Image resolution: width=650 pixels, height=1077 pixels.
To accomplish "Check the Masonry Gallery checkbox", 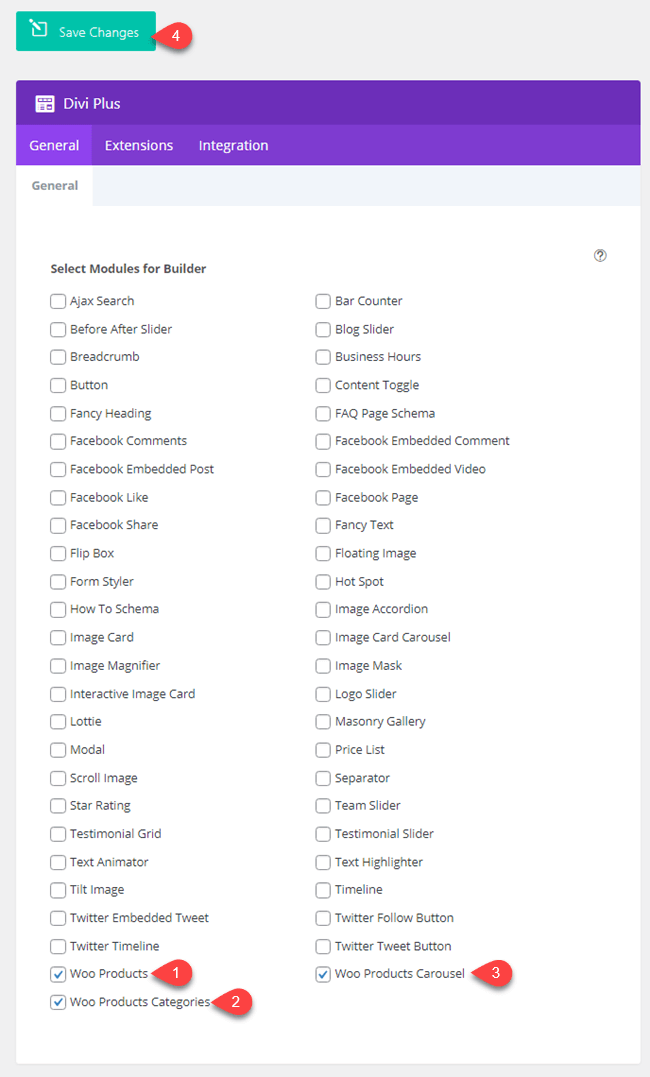I will coord(323,721).
